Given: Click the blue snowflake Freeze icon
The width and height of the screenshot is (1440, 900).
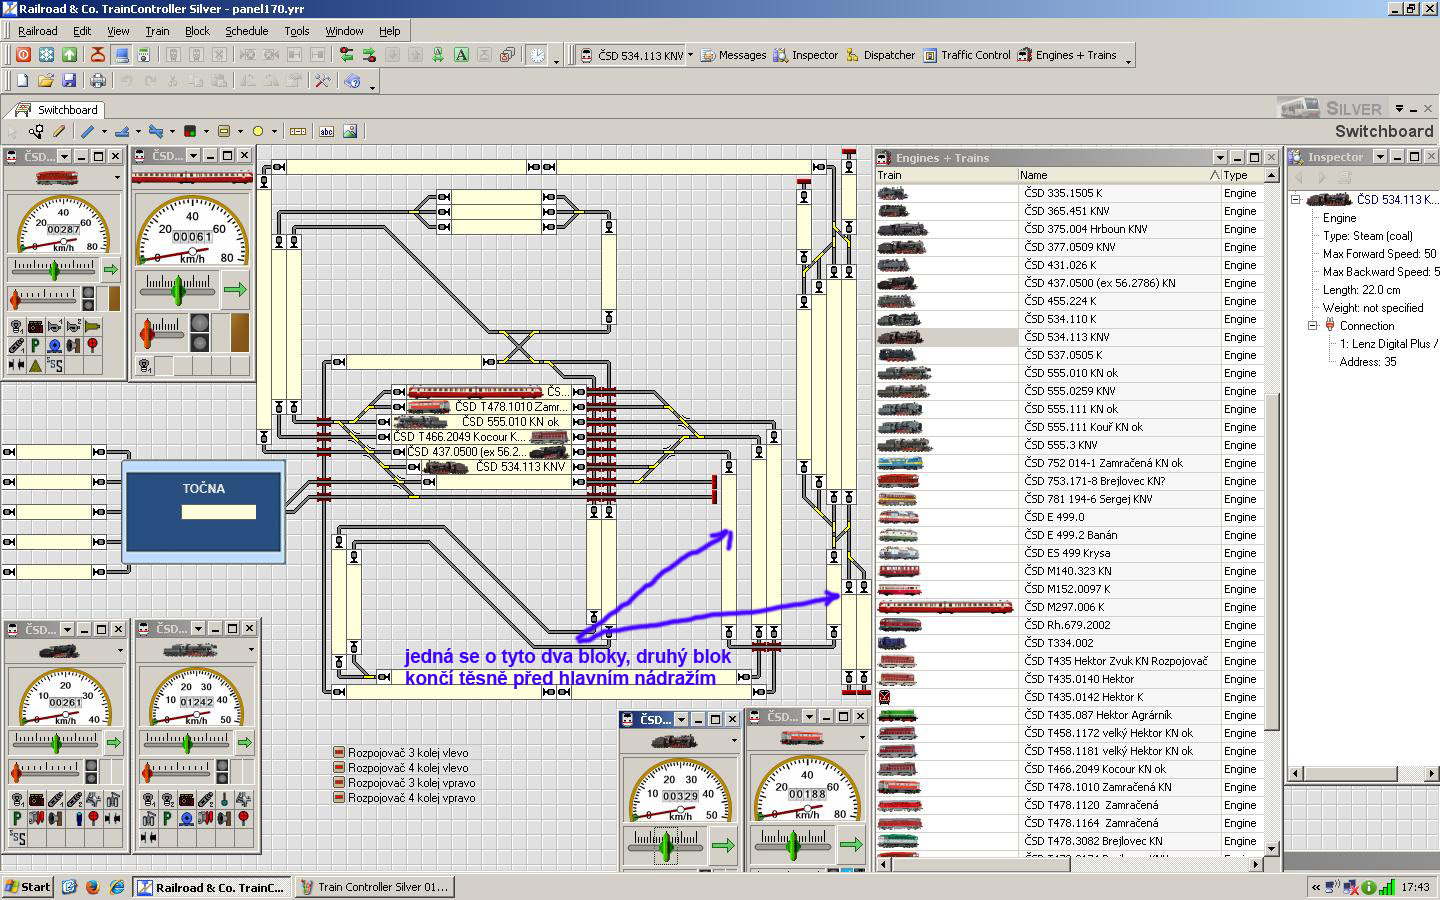Looking at the screenshot, I should point(46,55).
